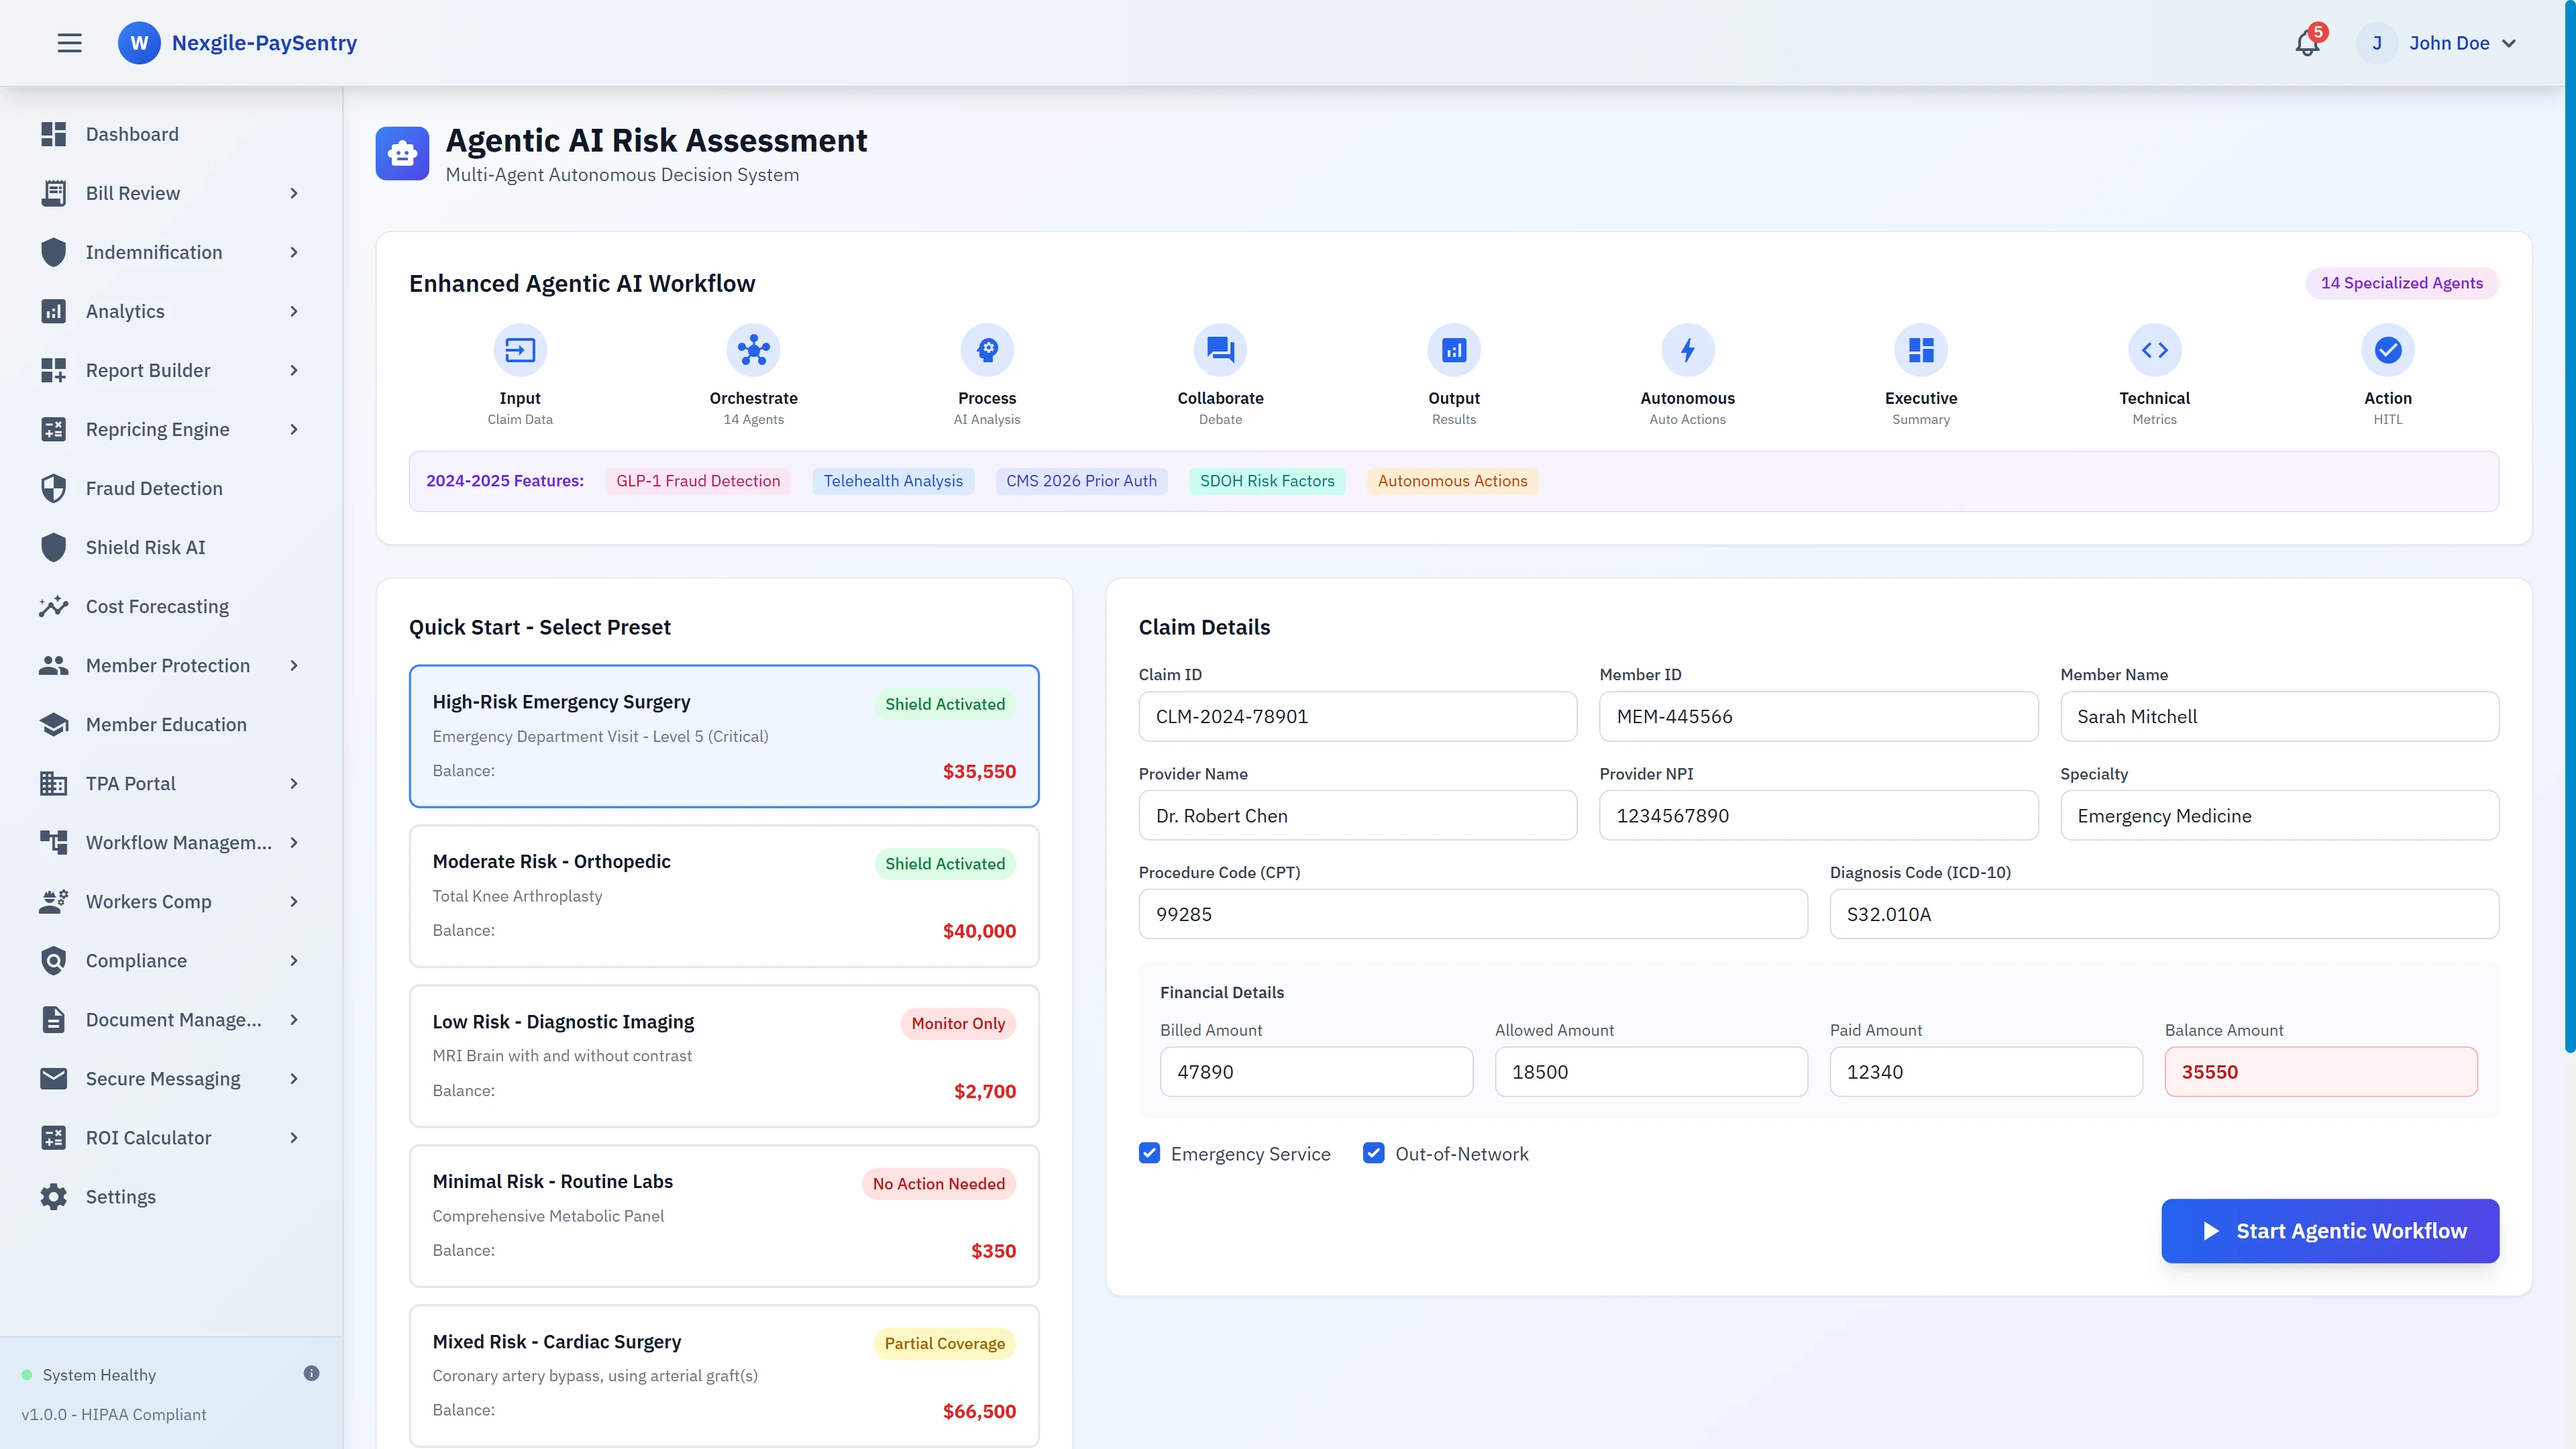Expand the Bill Review menu

[x=132, y=193]
